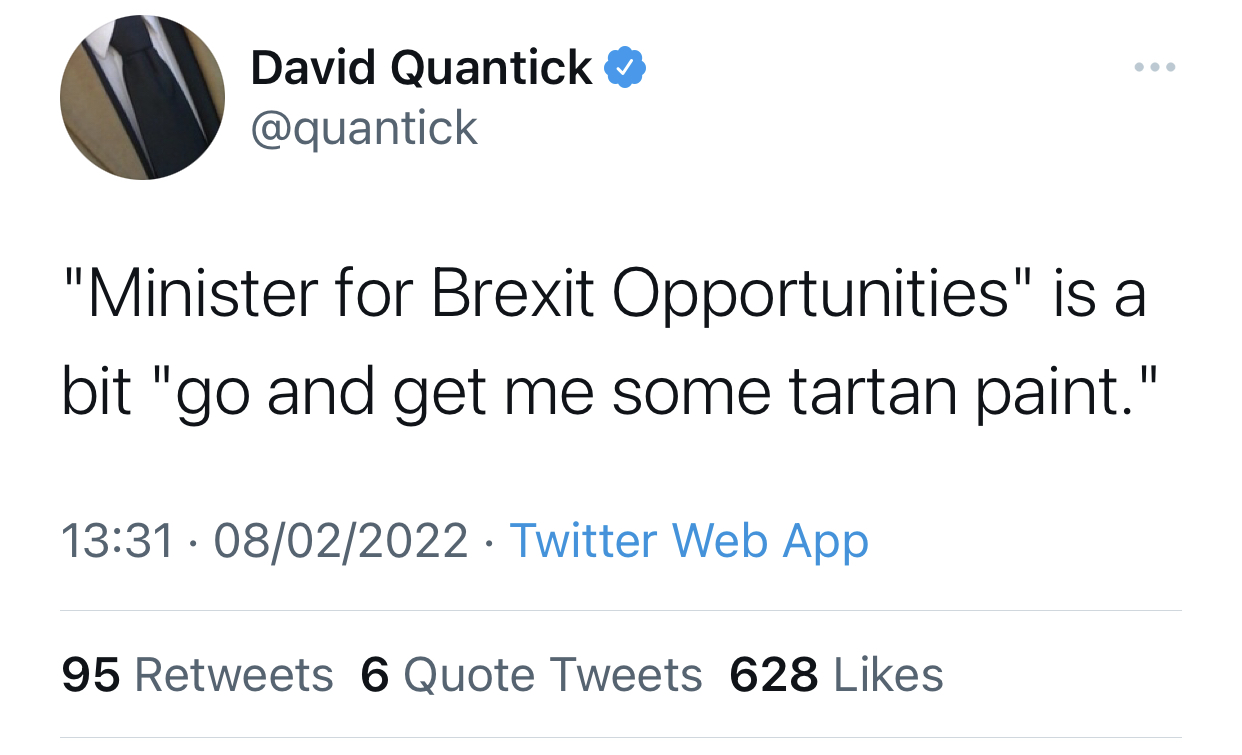
Task: Follow the Twitter Web App source link
Action: pyautogui.click(x=689, y=541)
